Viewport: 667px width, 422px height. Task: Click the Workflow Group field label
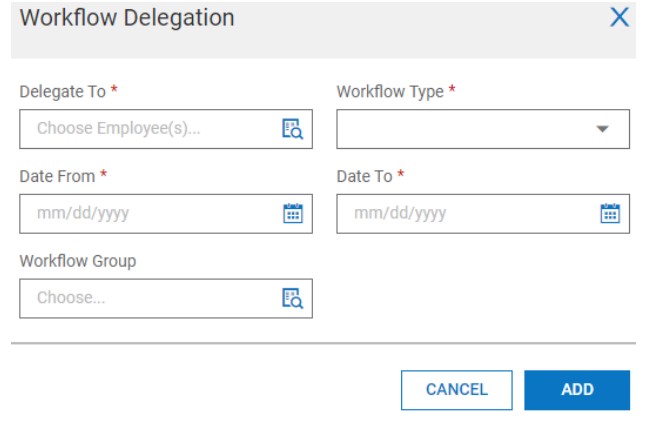(x=77, y=261)
